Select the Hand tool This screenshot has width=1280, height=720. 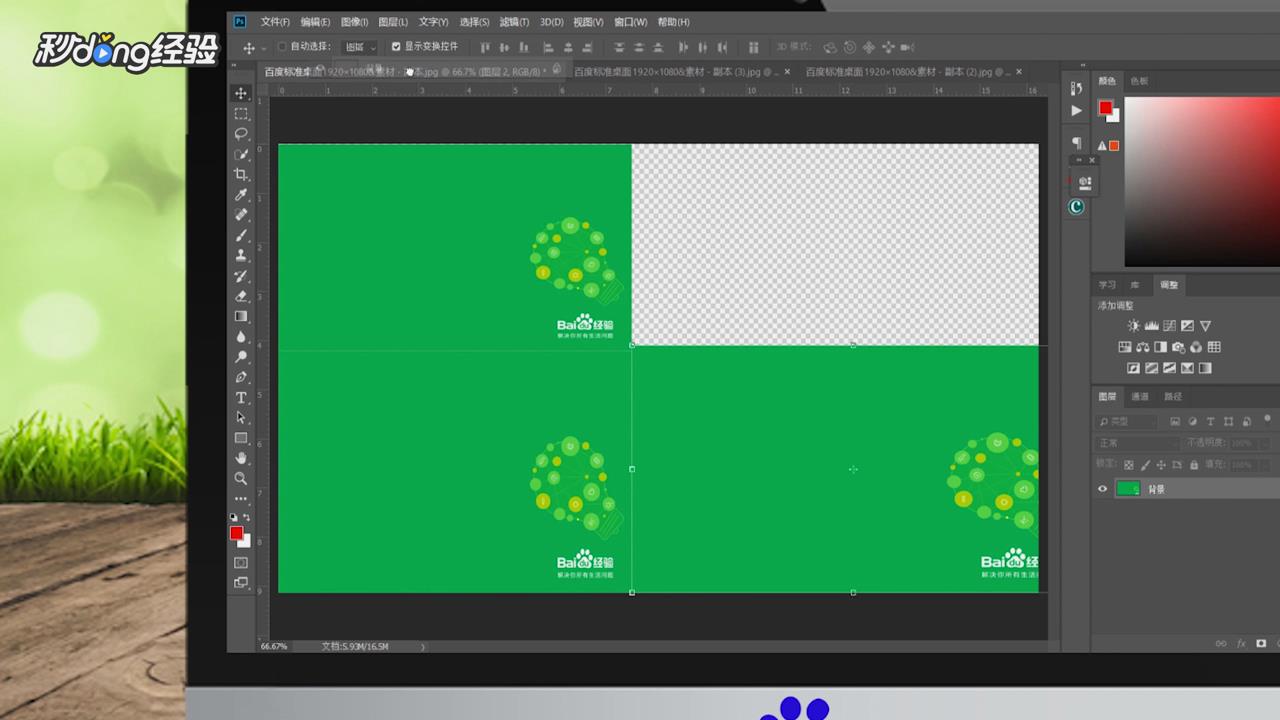point(241,458)
